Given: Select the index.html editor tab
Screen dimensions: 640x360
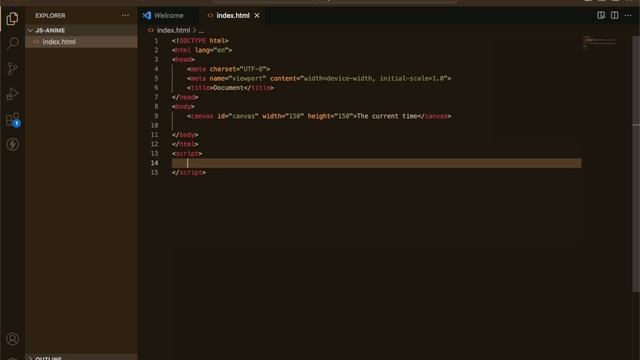Looking at the screenshot, I should click(x=233, y=16).
